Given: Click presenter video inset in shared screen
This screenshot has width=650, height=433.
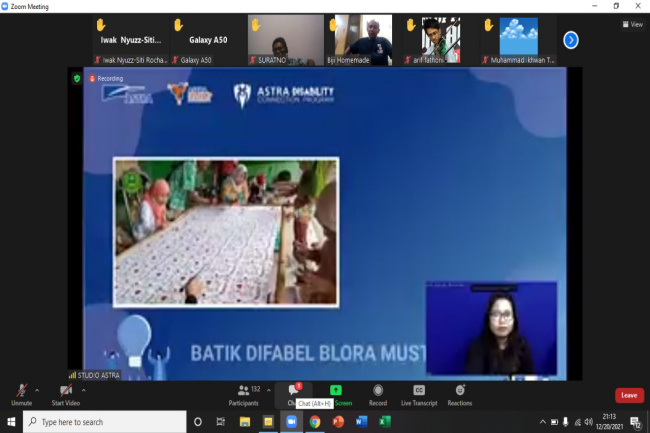Looking at the screenshot, I should click(491, 329).
